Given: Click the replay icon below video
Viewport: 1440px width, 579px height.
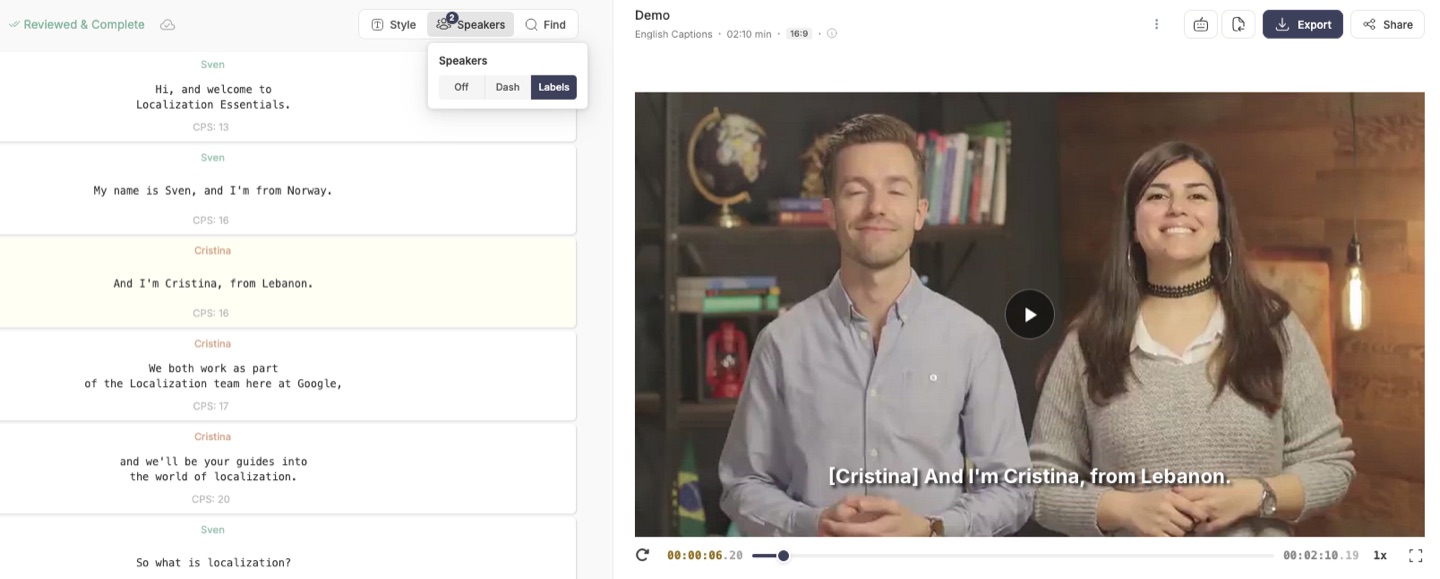Looking at the screenshot, I should tap(642, 555).
